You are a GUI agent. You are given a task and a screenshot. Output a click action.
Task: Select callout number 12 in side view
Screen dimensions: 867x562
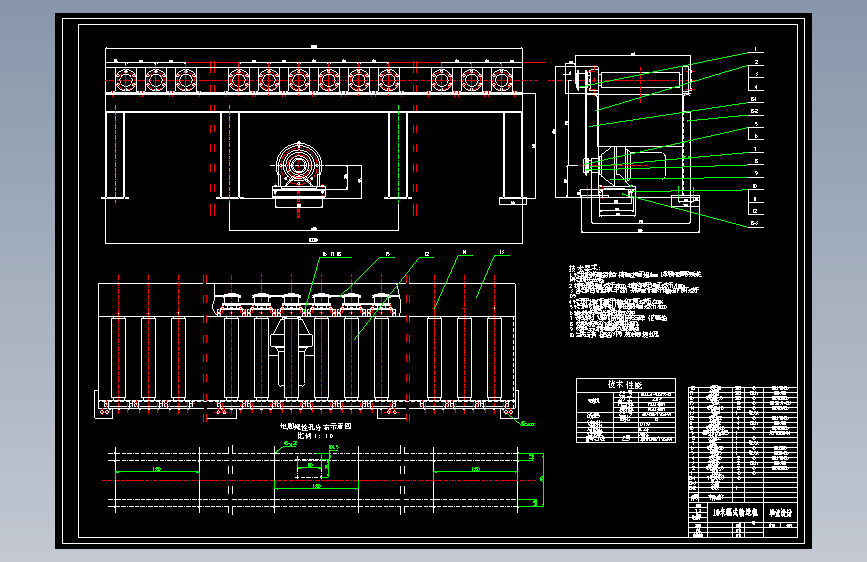755,211
